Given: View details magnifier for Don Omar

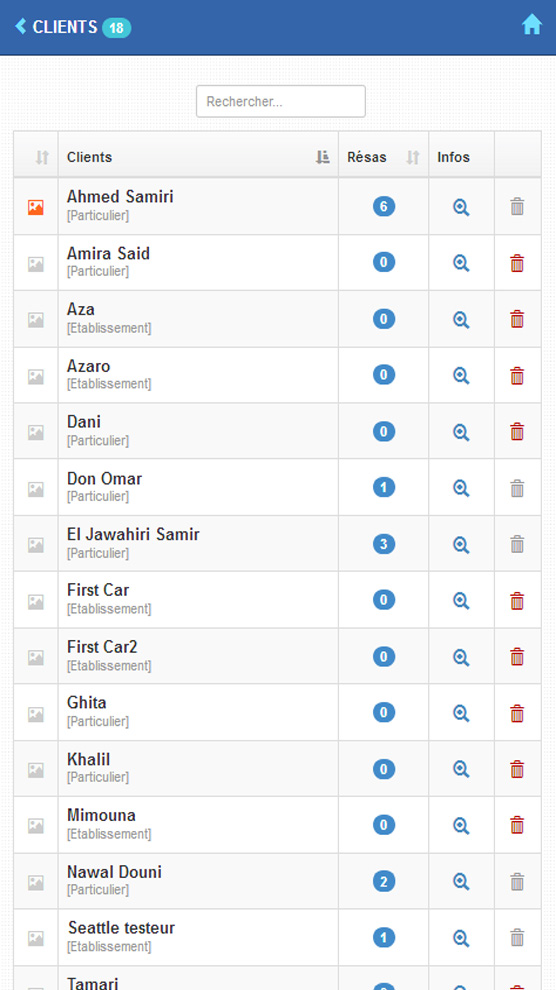Looking at the screenshot, I should (x=461, y=488).
